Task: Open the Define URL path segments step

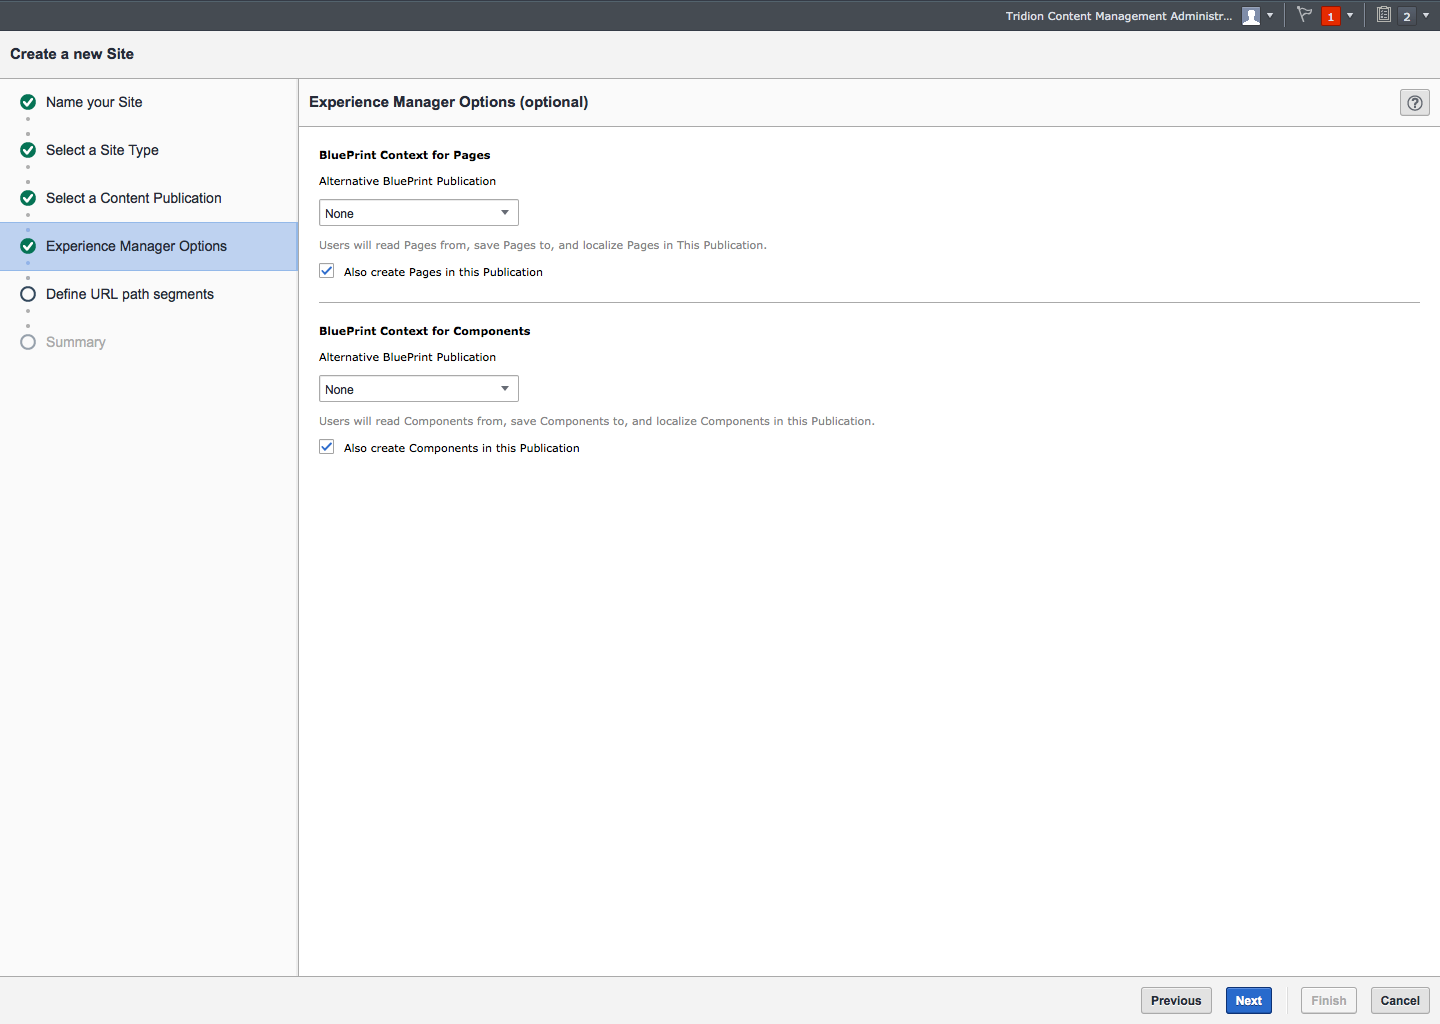Action: (129, 294)
